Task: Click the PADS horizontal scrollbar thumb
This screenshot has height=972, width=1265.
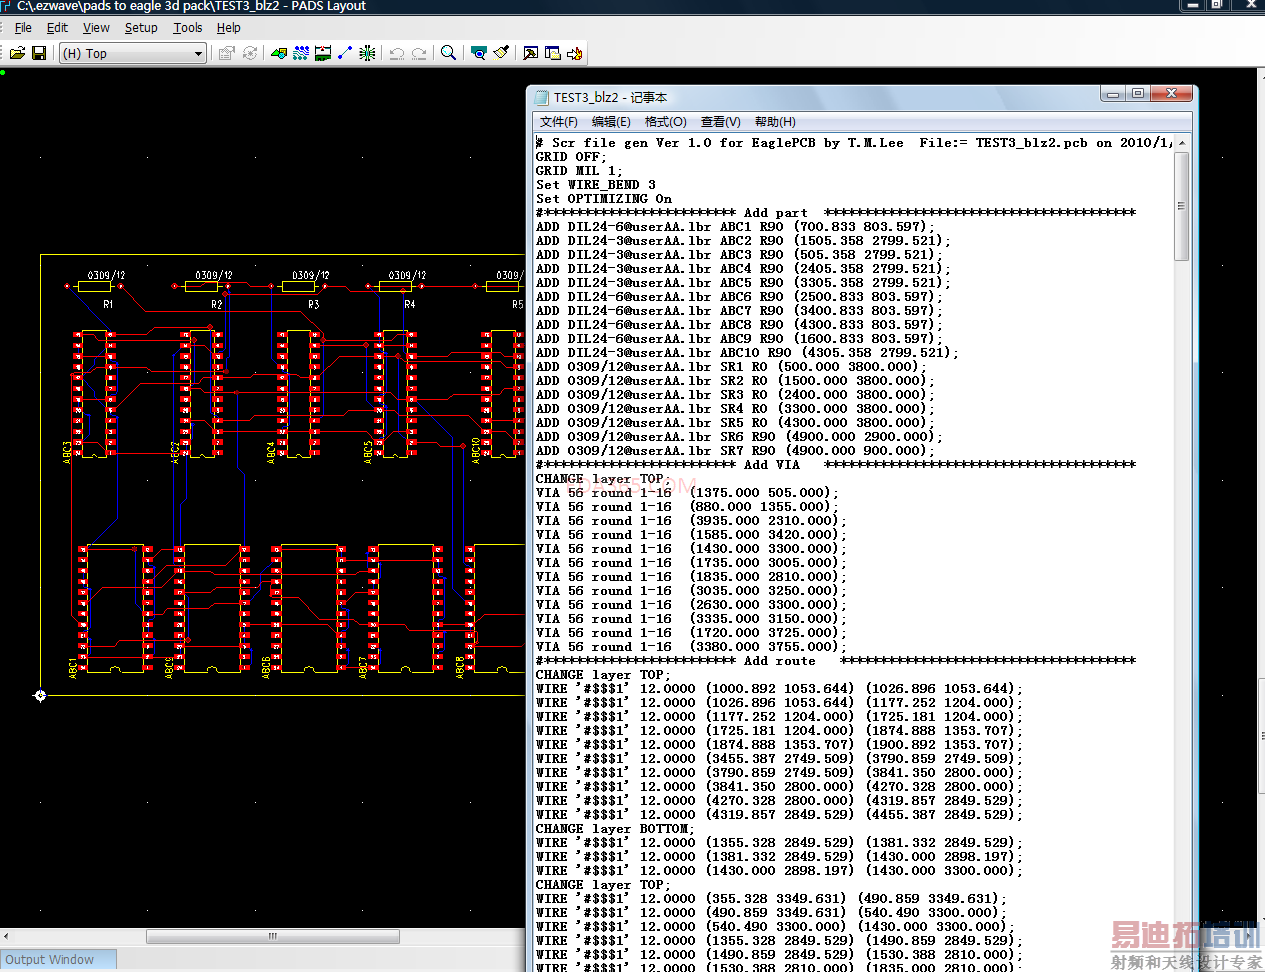Action: [272, 937]
